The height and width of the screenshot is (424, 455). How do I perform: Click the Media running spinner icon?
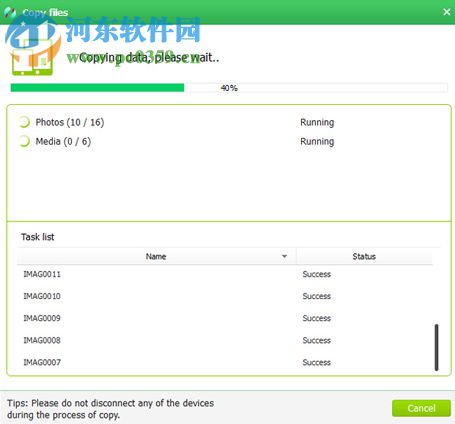[24, 141]
